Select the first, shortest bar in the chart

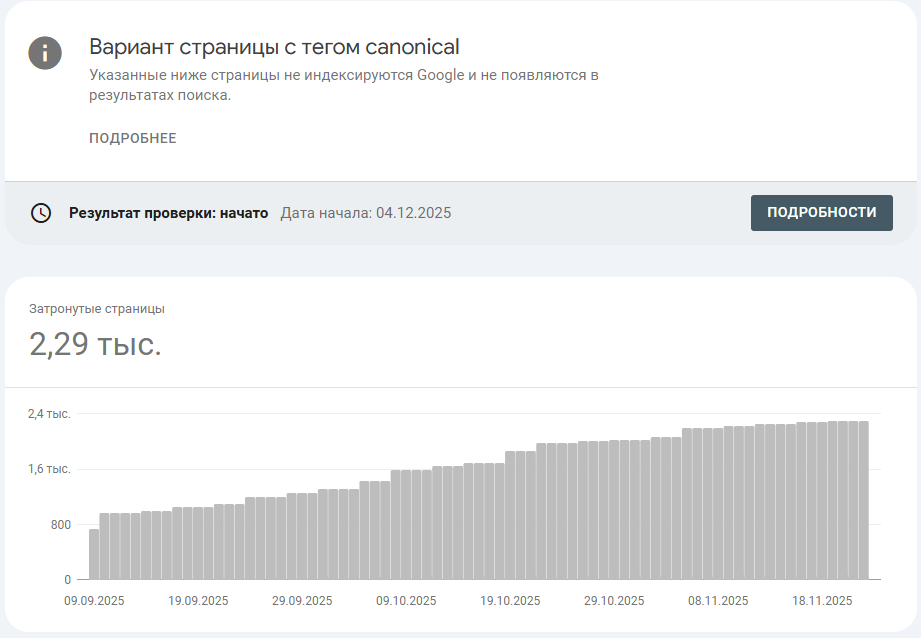tap(94, 554)
